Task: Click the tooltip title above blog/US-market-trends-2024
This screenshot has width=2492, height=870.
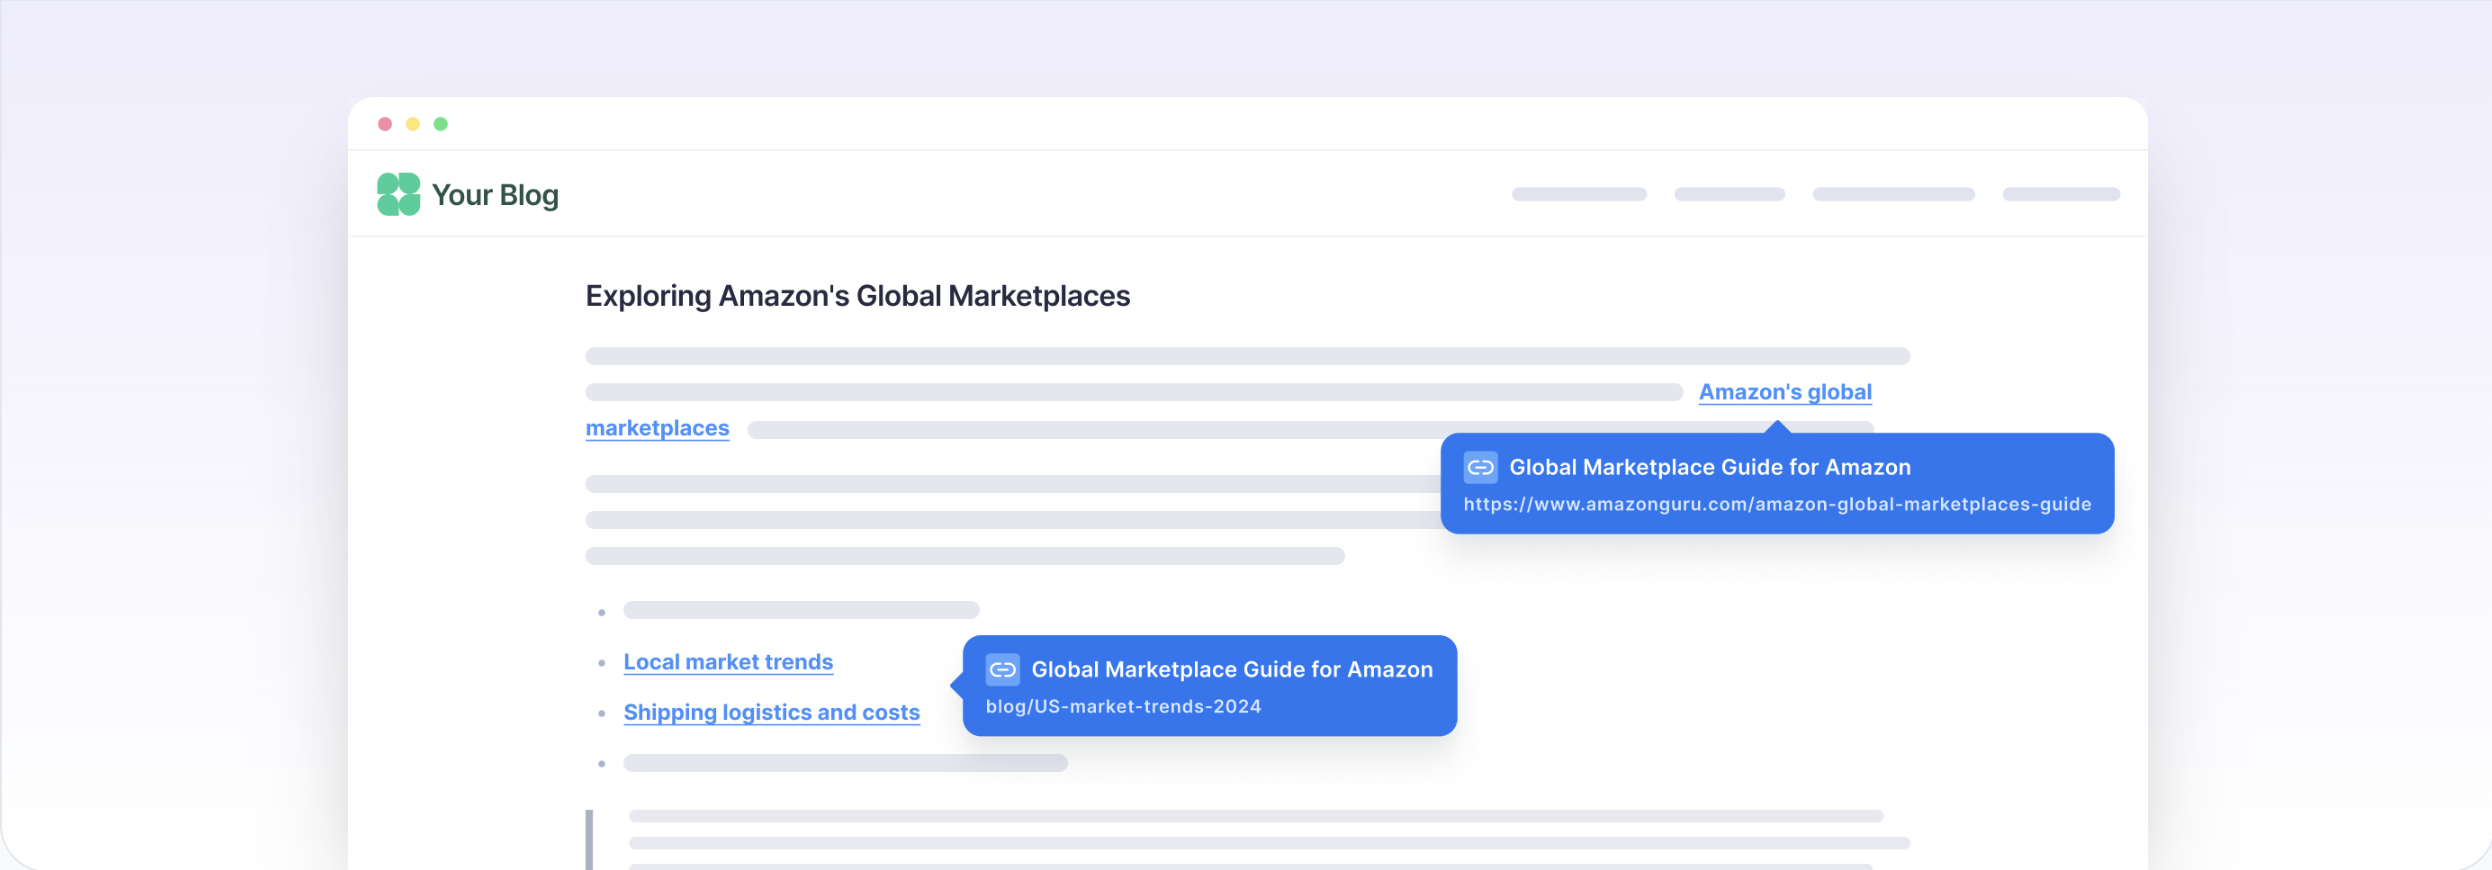Action: coord(1232,669)
